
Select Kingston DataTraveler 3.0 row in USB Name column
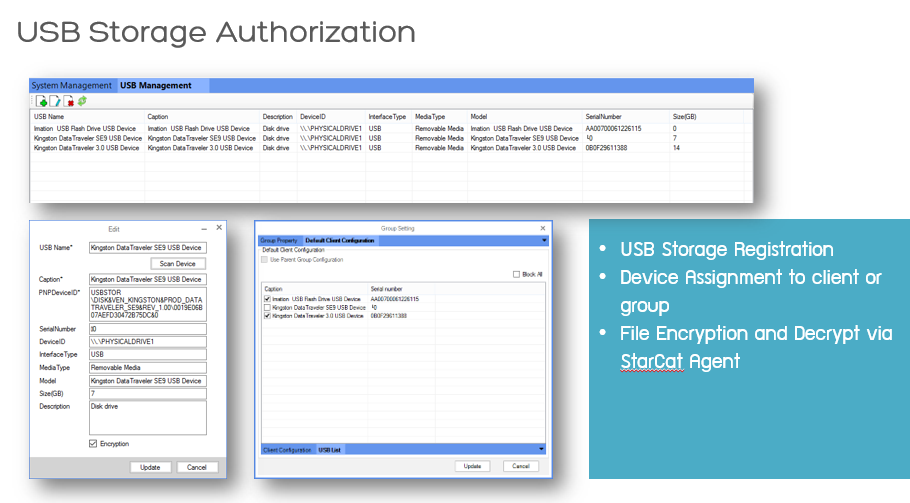(x=86, y=148)
